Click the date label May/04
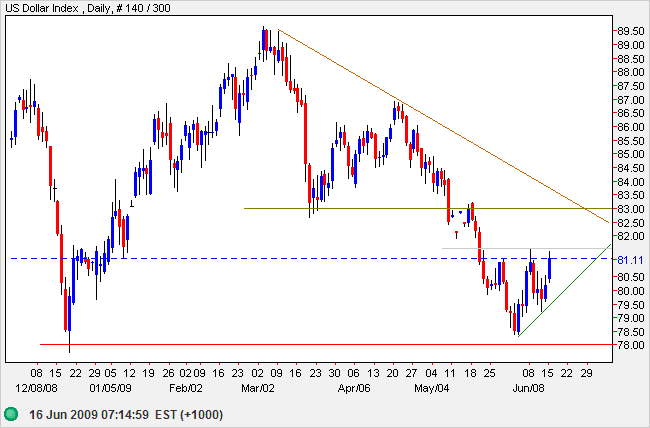This screenshot has height=428, width=650. tap(431, 389)
